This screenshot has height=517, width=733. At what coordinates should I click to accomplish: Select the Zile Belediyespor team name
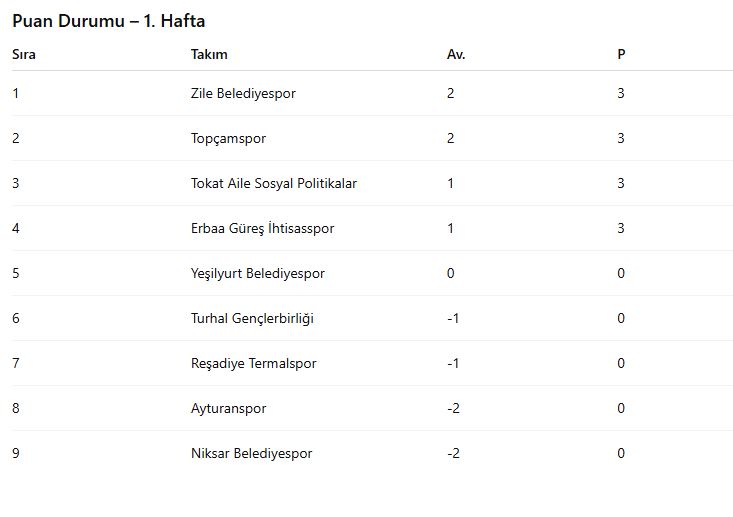click(243, 93)
